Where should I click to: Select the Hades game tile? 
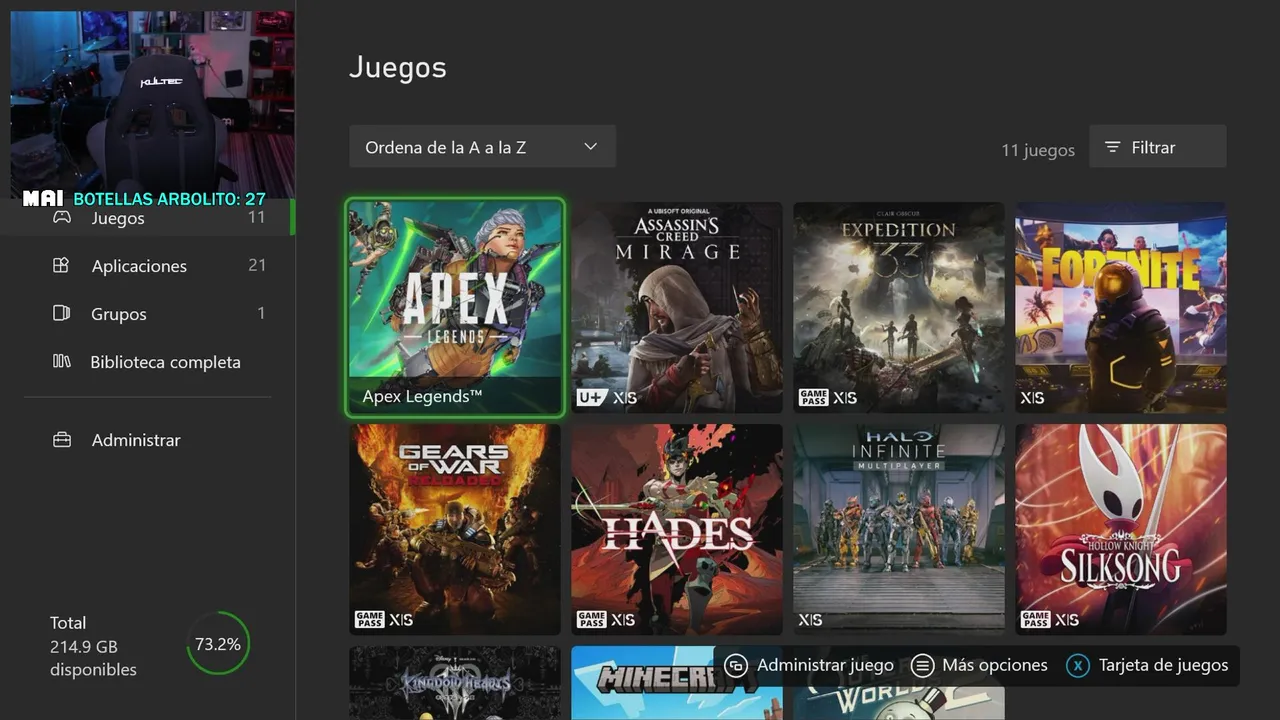pyautogui.click(x=677, y=529)
